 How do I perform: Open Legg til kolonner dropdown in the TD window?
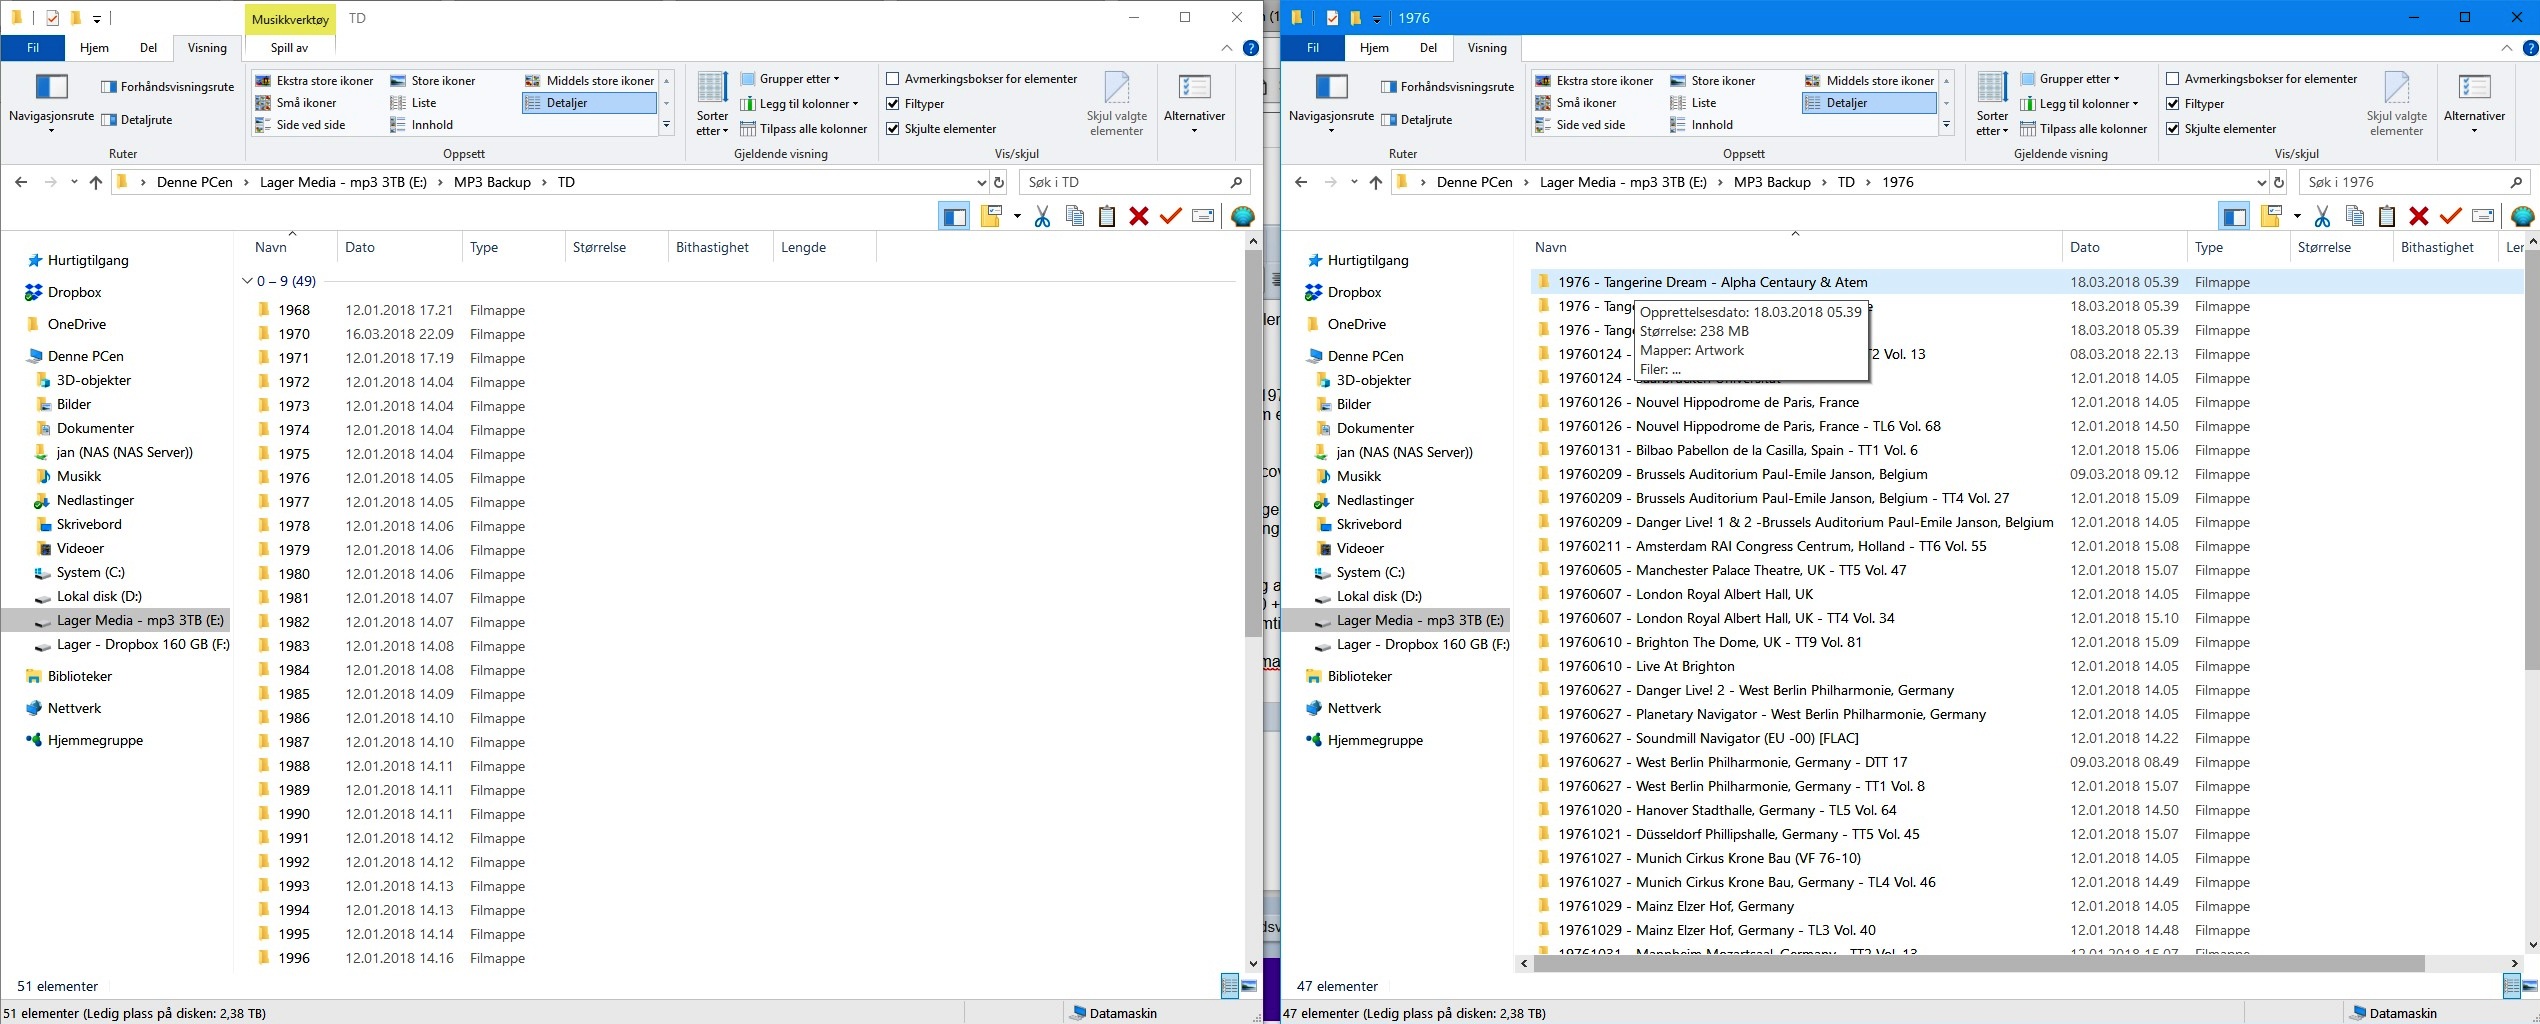point(800,103)
